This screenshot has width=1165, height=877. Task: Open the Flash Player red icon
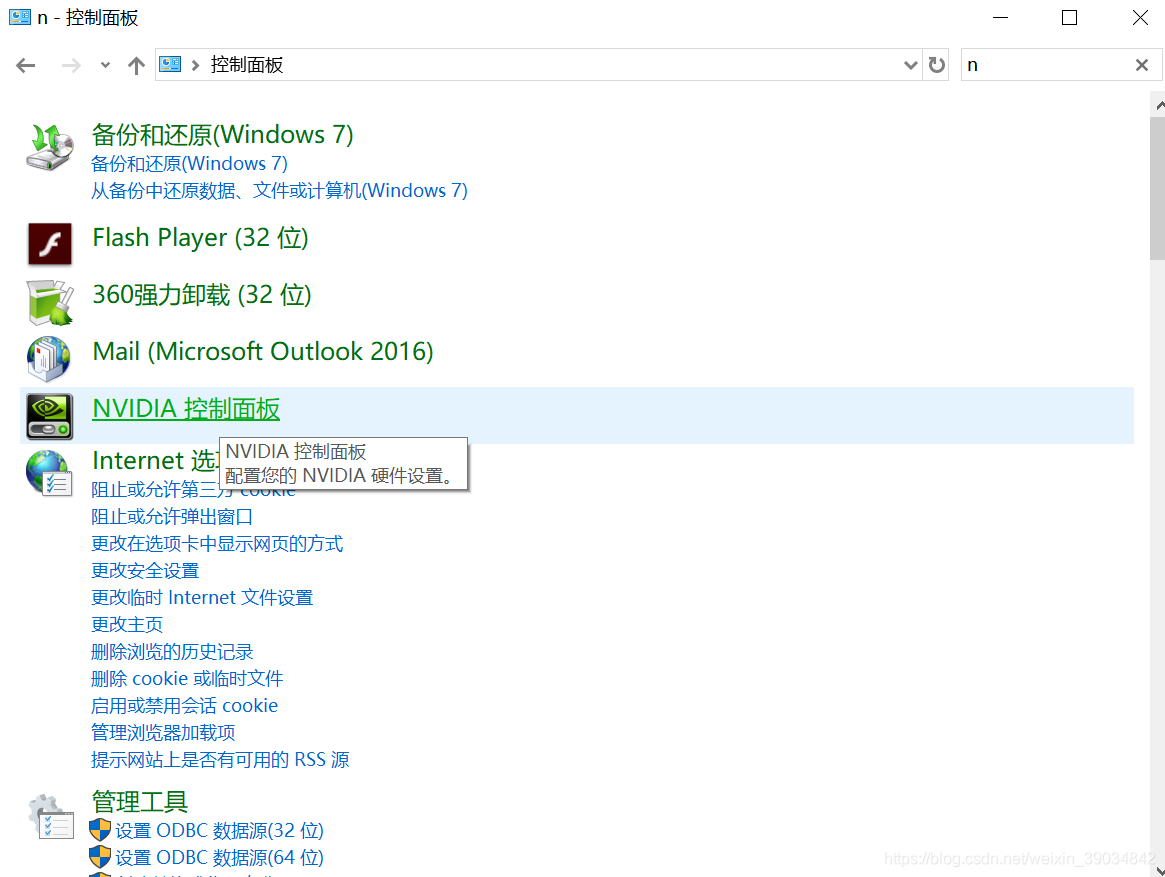click(x=50, y=244)
